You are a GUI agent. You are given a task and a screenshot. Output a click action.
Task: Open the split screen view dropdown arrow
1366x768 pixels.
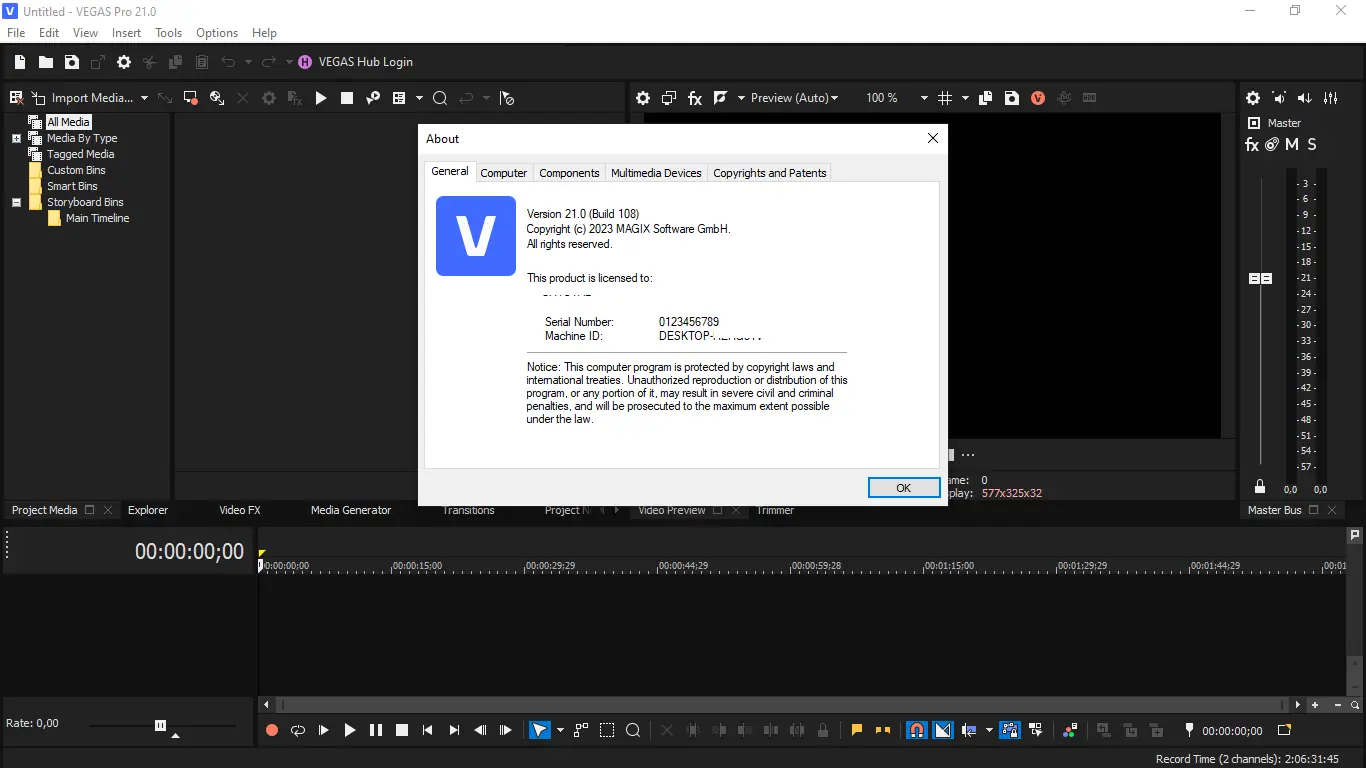tap(741, 98)
